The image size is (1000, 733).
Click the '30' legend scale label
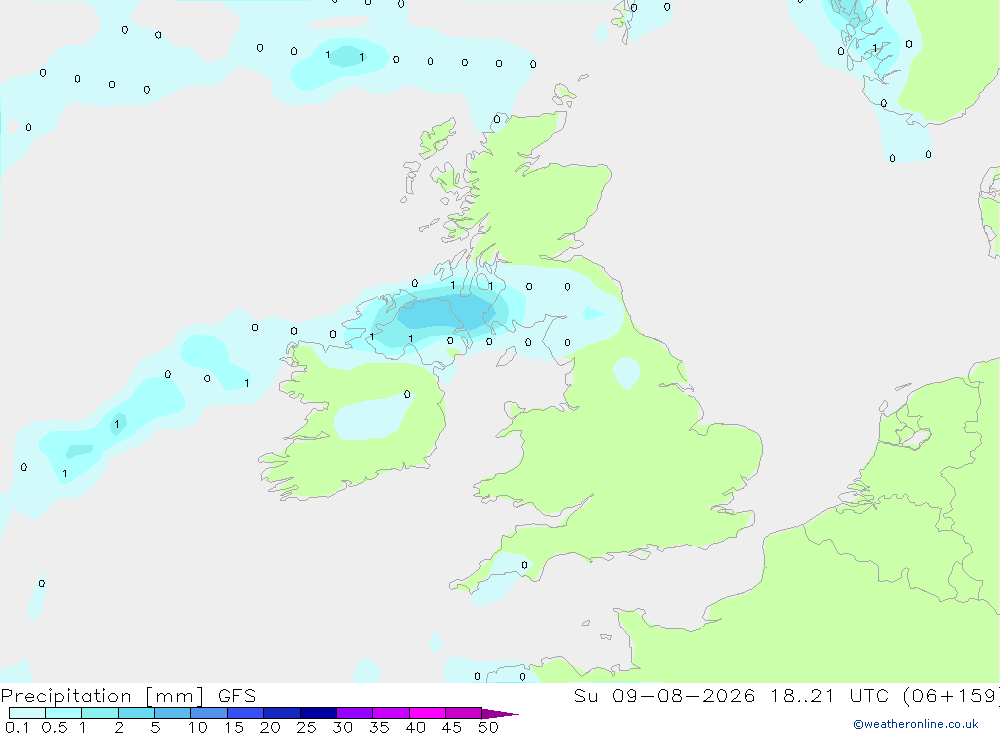click(x=342, y=727)
